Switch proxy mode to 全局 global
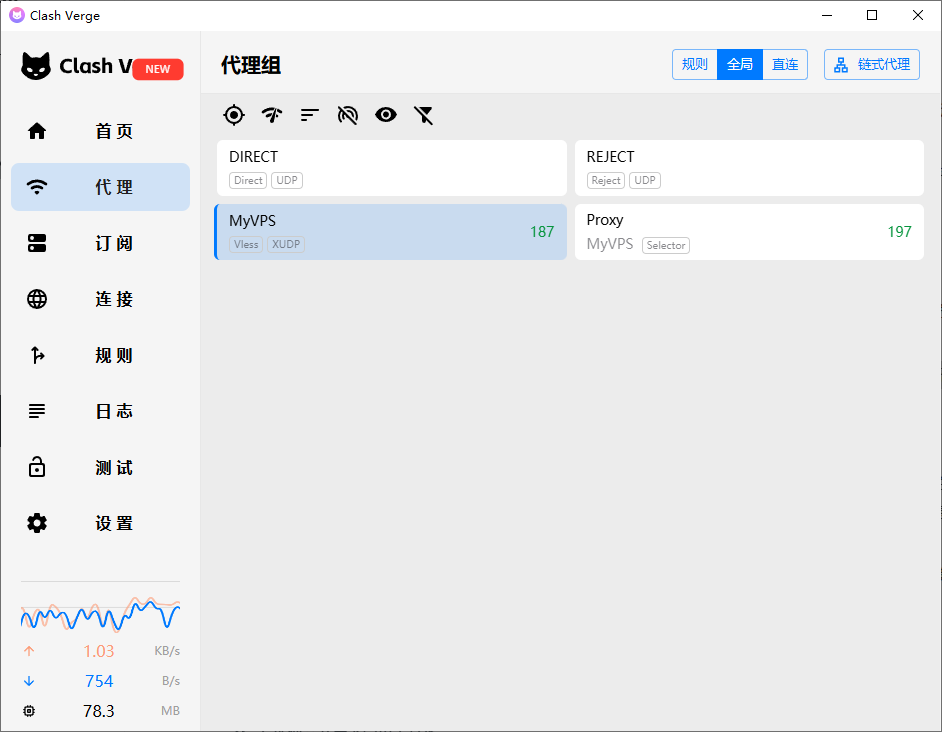Viewport: 942px width, 732px height. coord(740,64)
